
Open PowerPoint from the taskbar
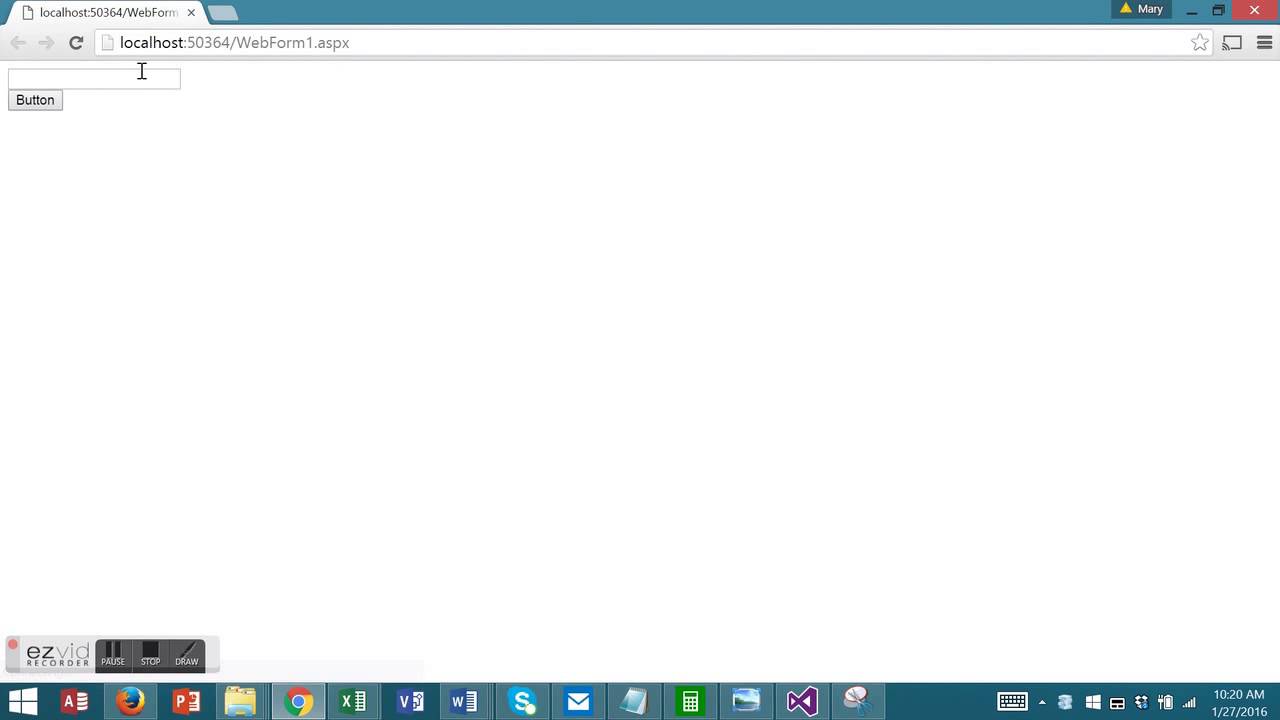coord(186,702)
